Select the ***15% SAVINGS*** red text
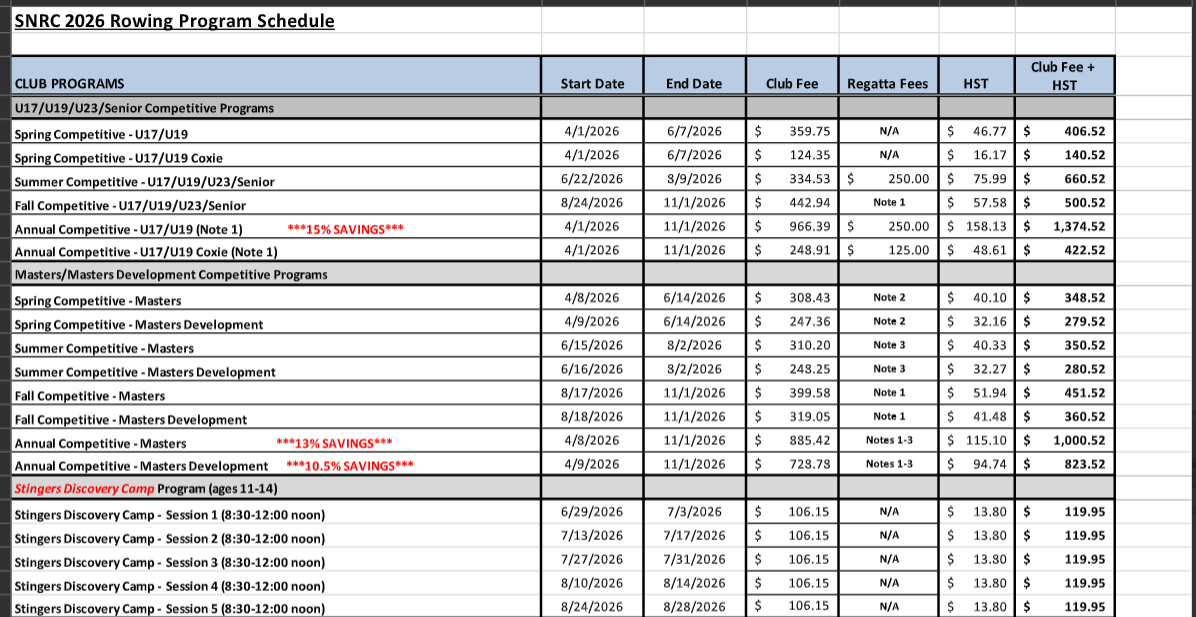The width and height of the screenshot is (1196, 617). point(345,229)
